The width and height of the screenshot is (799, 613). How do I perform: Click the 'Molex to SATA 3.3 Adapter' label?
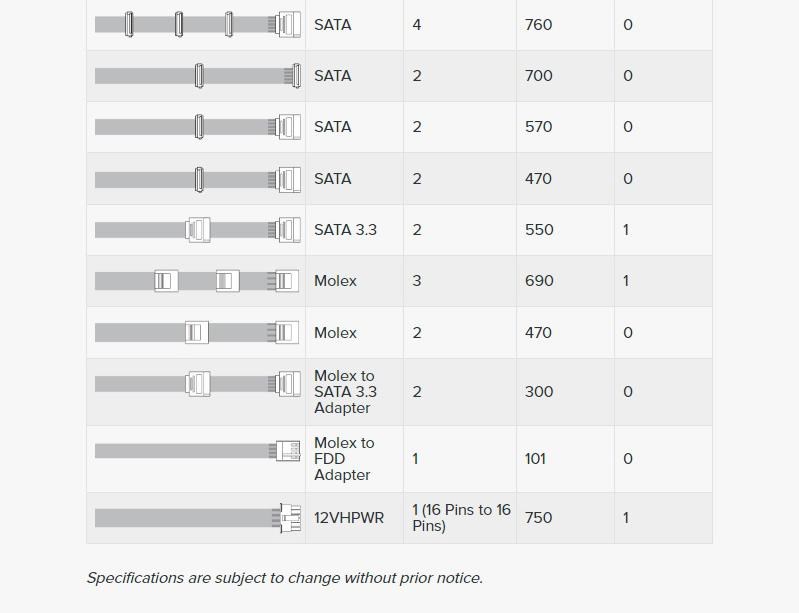pos(345,392)
